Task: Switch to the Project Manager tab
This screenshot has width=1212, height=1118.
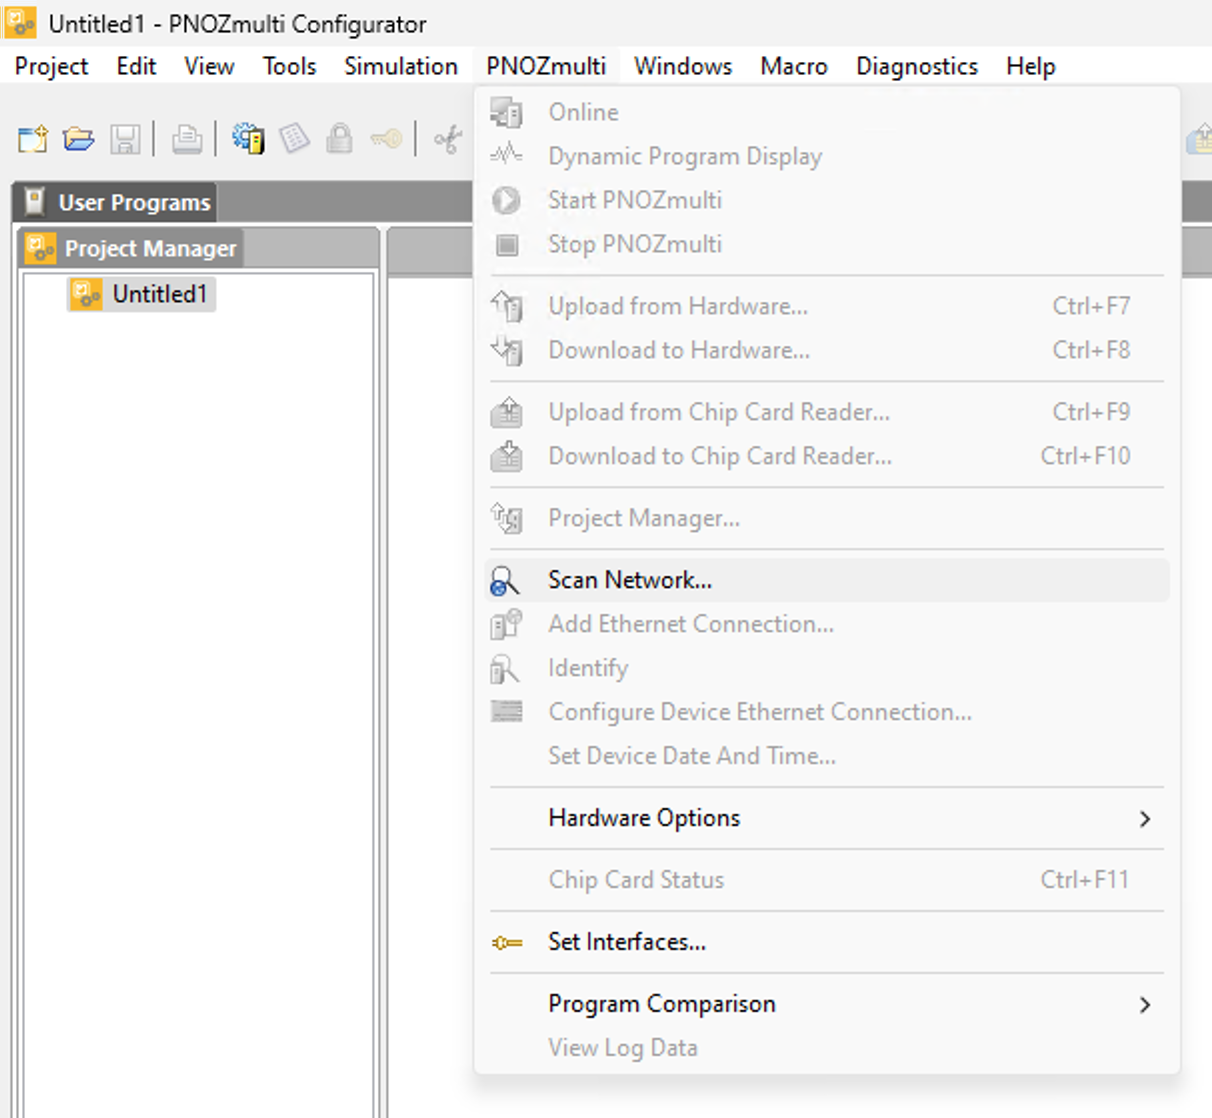Action: pyautogui.click(x=131, y=248)
